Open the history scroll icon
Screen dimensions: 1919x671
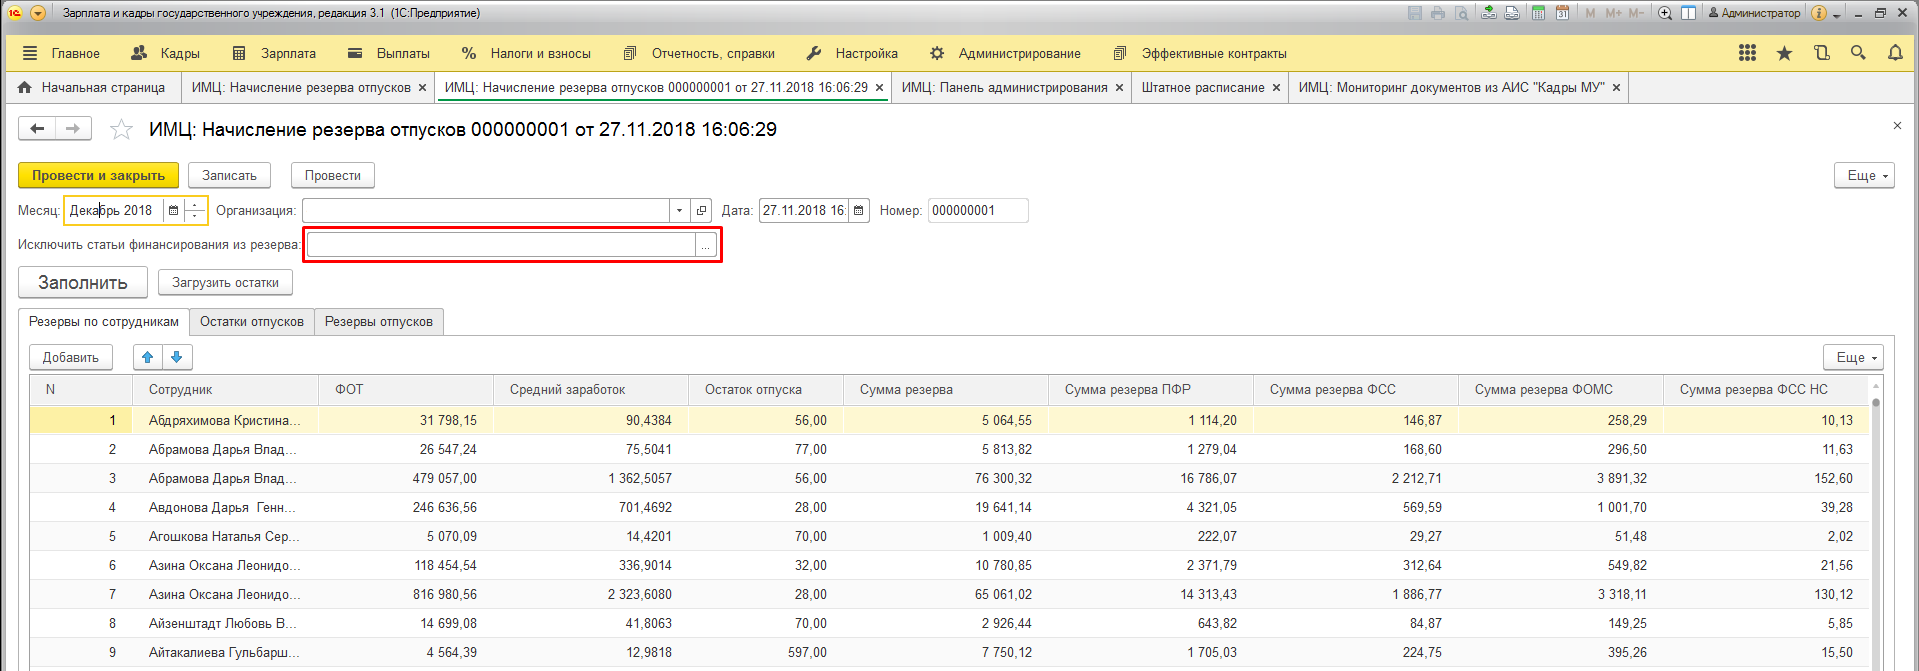[1821, 53]
